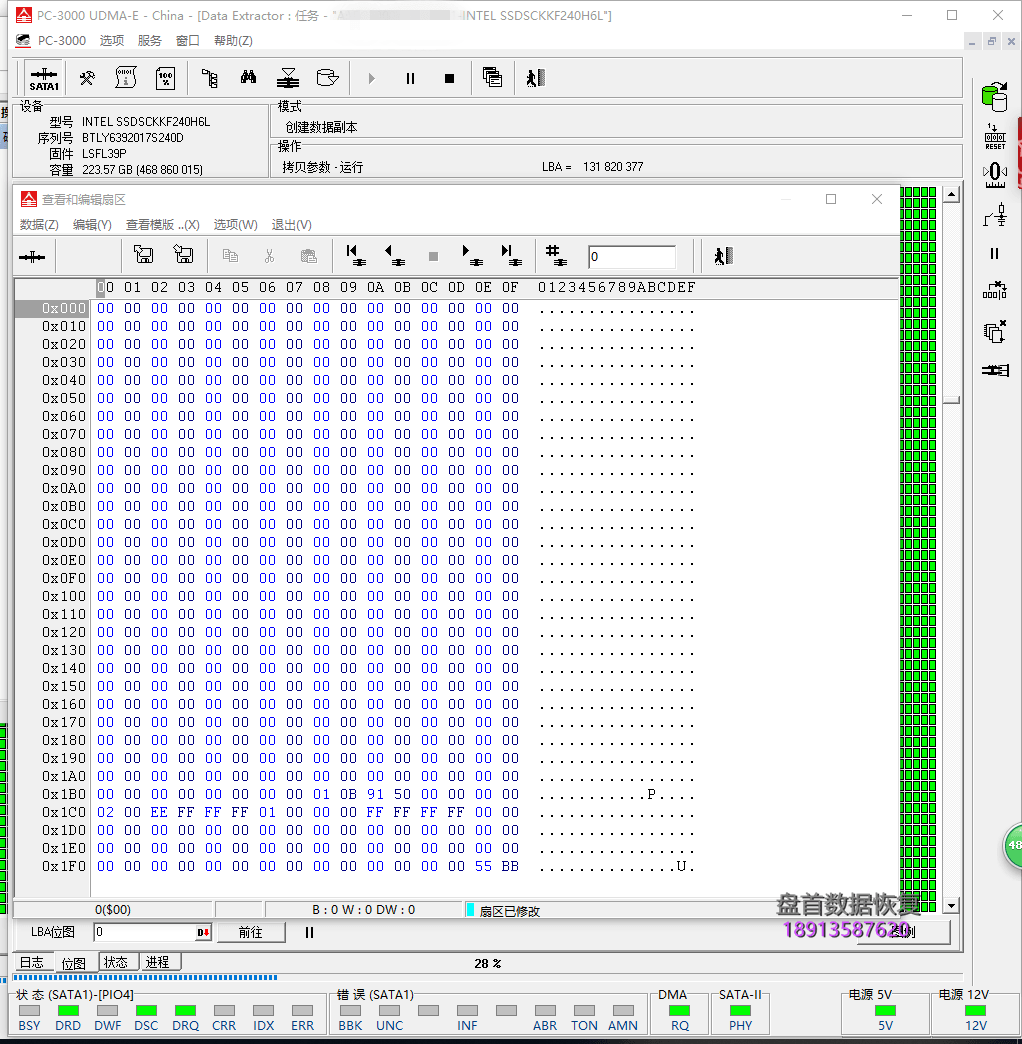Screen dimensions: 1022x1044
Task: Open the LBA format dropdown arrow
Action: [203, 932]
